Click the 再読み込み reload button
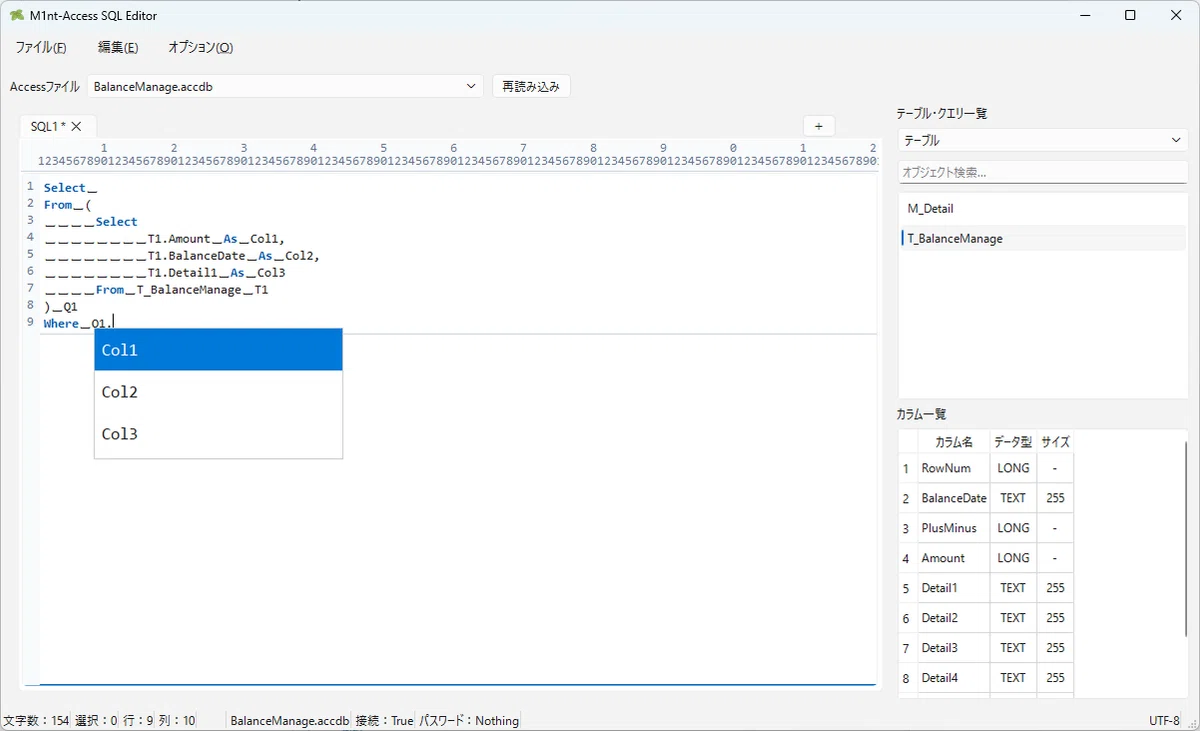 click(x=531, y=87)
